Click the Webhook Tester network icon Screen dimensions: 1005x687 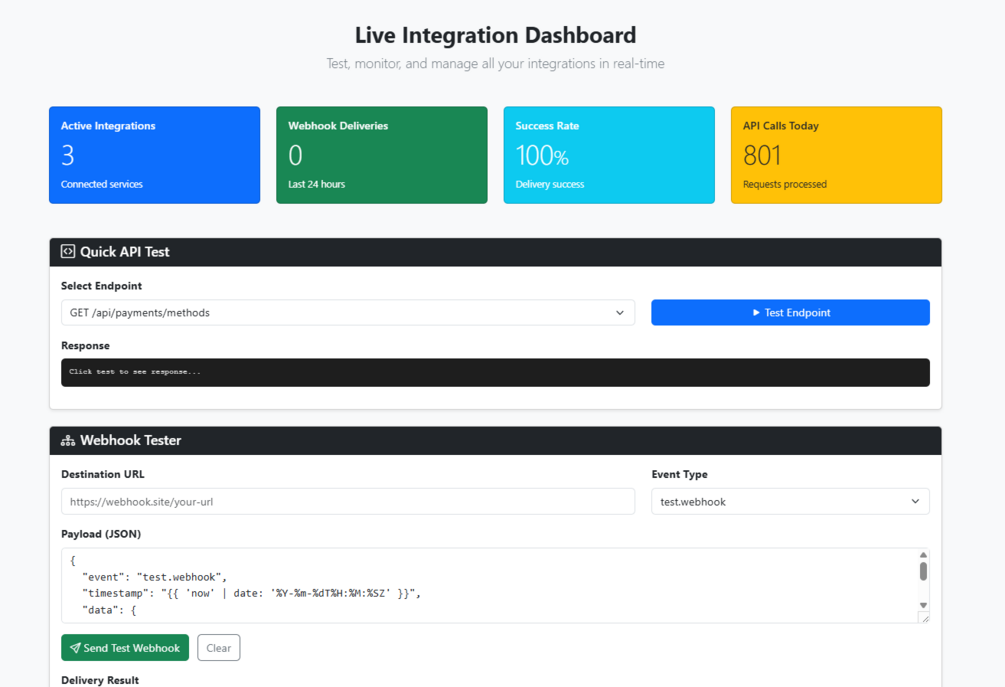click(x=68, y=441)
